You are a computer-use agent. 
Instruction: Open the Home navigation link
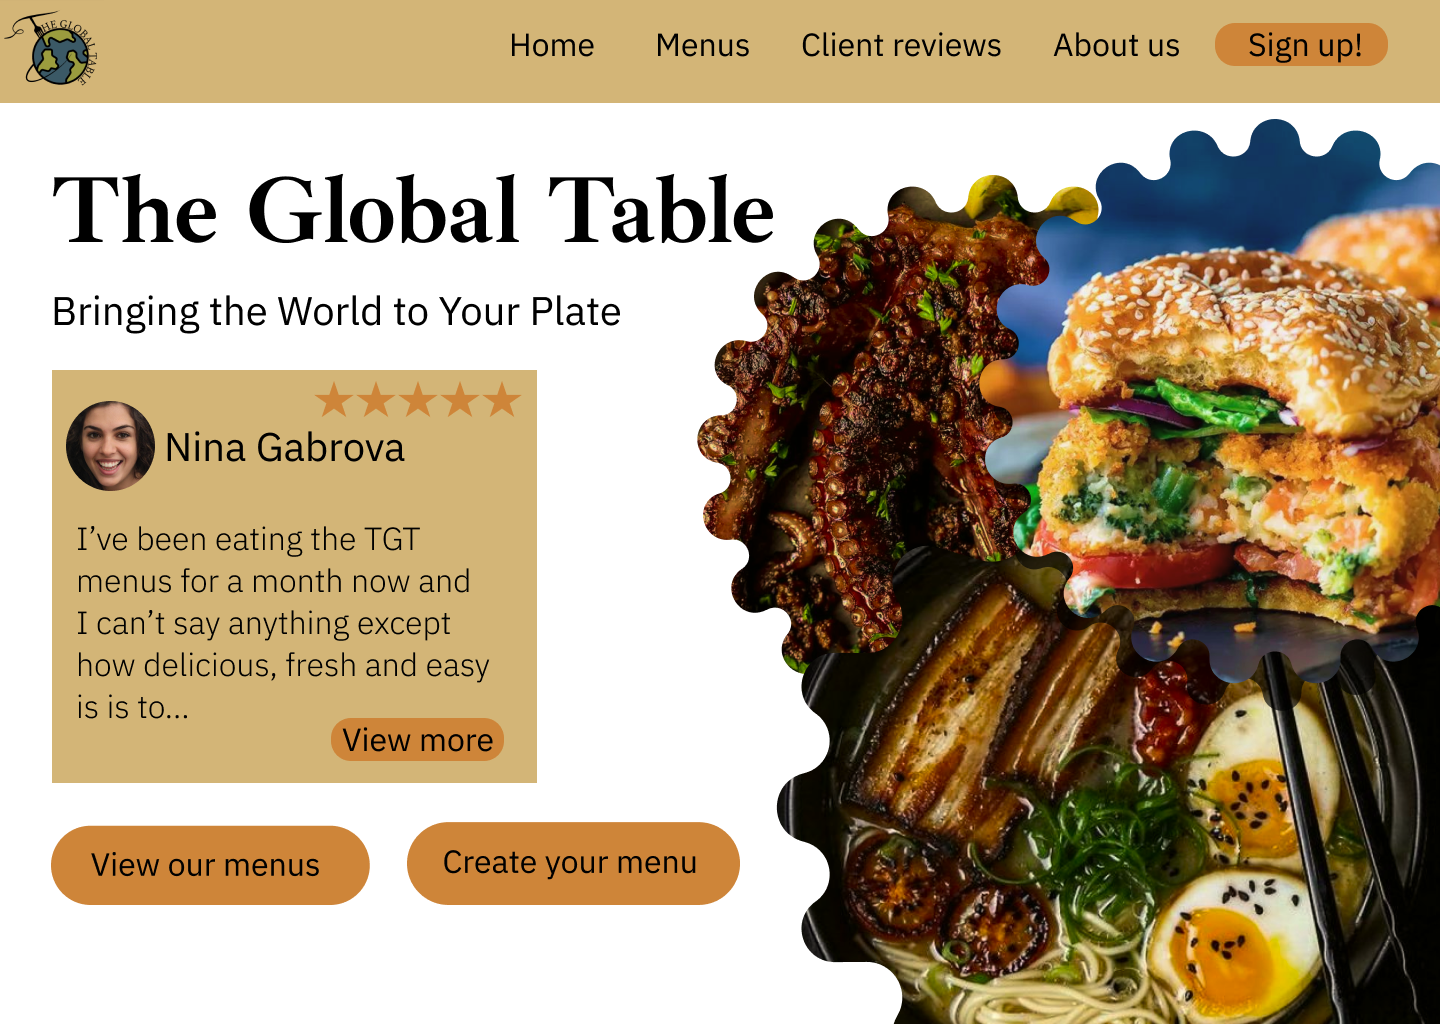[x=552, y=45]
